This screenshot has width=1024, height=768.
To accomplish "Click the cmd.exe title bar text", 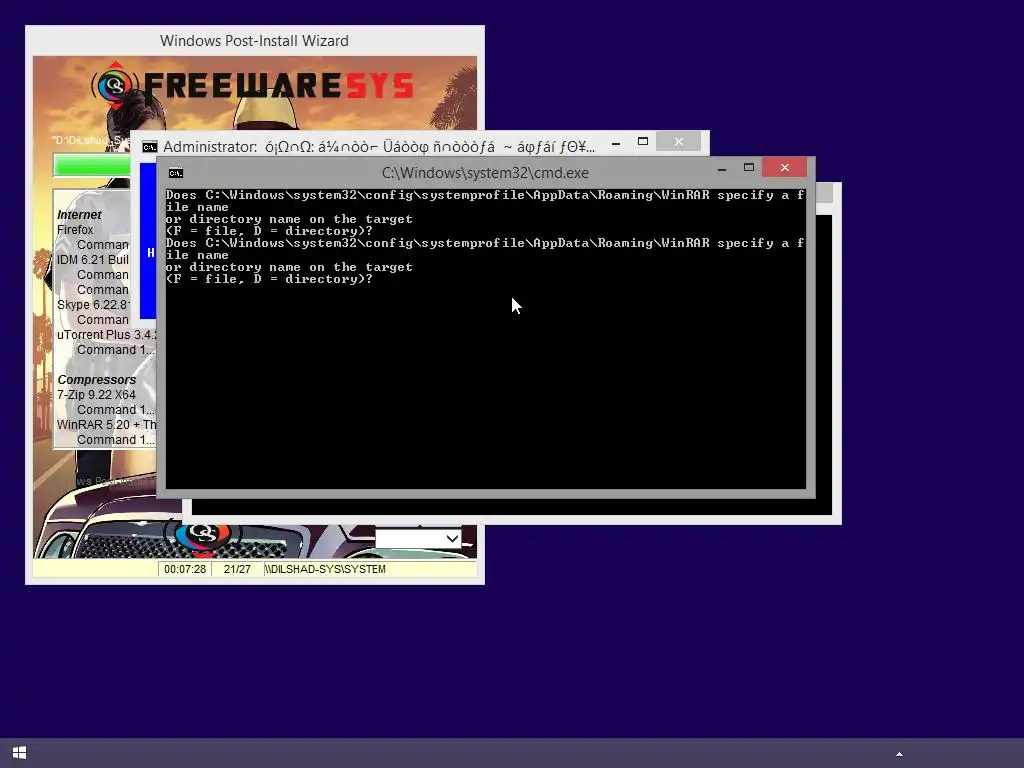I will 485,173.
